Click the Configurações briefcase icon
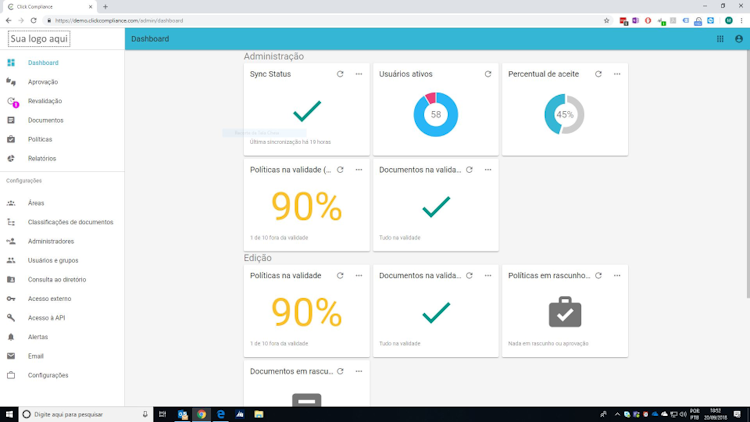The image size is (750, 422). (x=11, y=375)
